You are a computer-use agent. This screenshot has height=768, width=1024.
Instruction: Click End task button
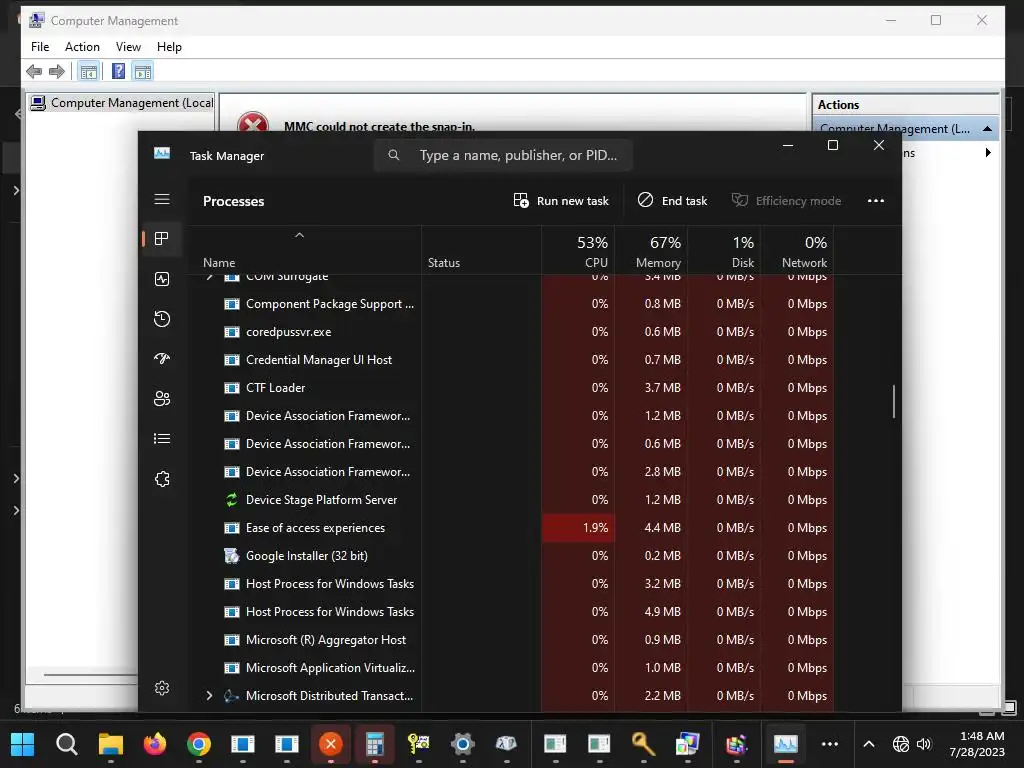673,200
